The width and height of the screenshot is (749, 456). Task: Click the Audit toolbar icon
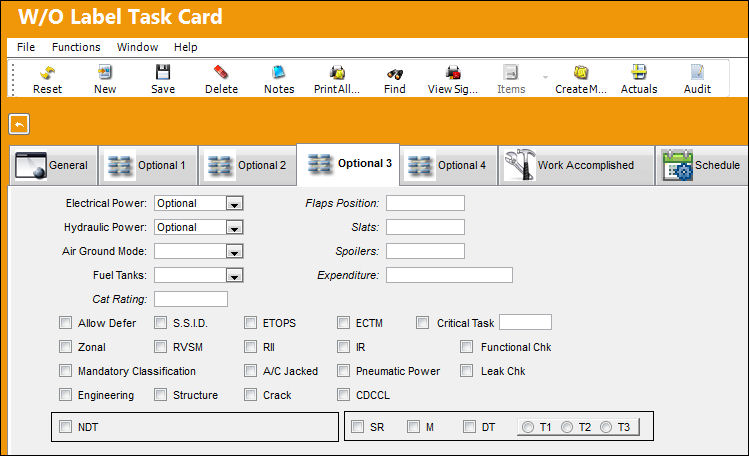[697, 73]
